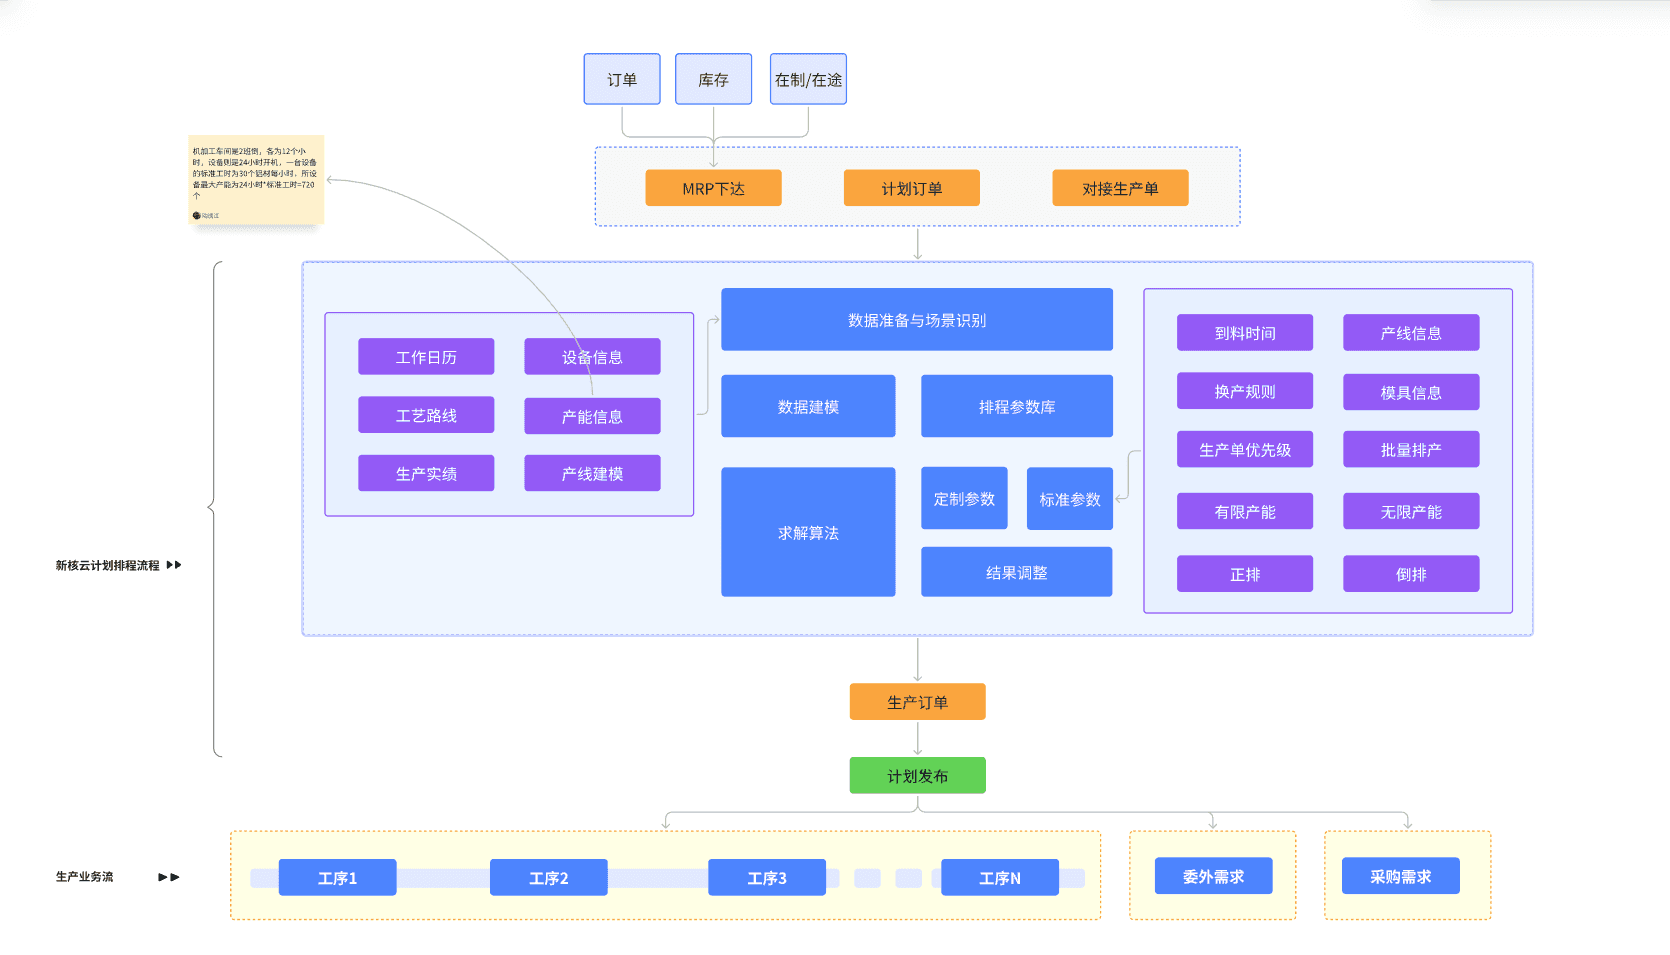Select the 工序3 process block
1670x955 pixels.
coord(767,877)
